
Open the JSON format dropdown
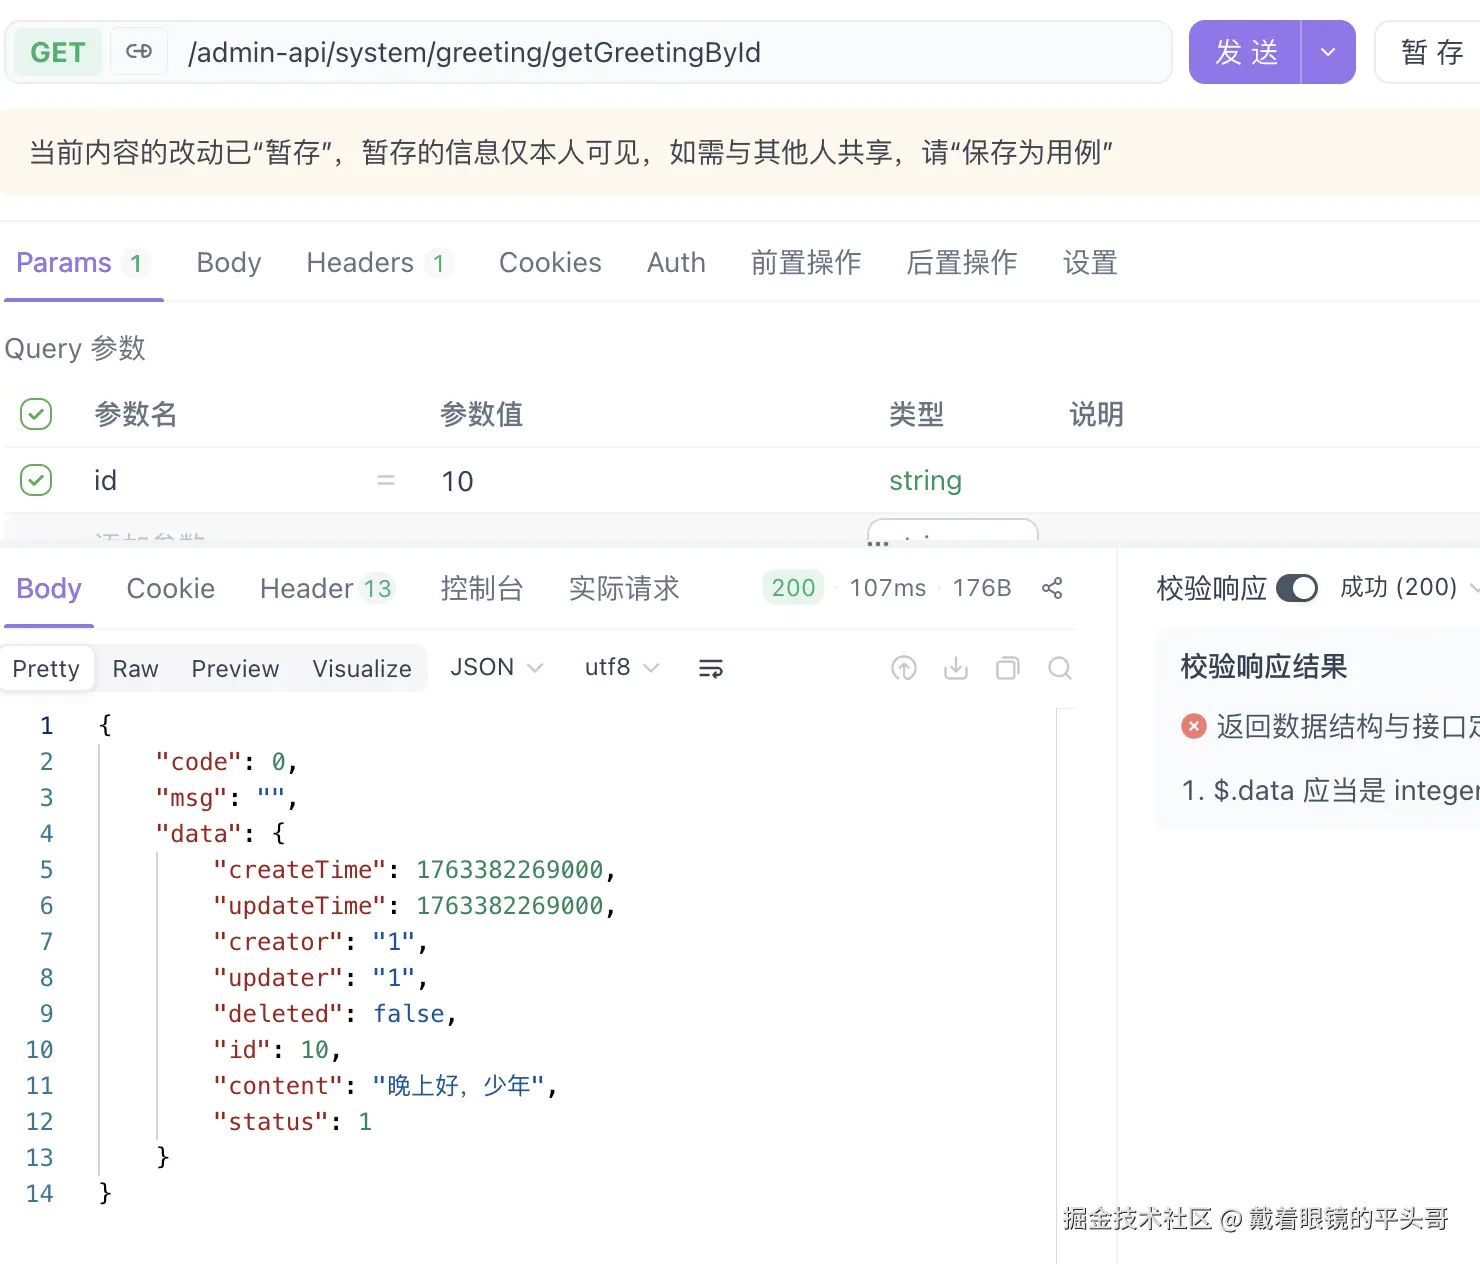coord(496,667)
